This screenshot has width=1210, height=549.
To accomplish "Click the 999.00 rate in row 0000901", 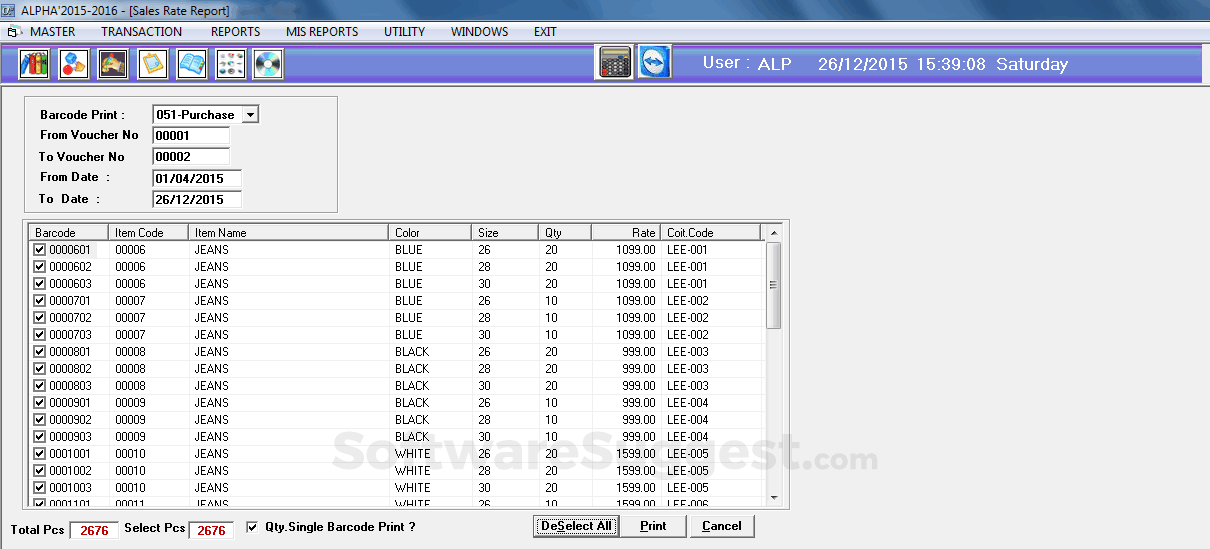I will (x=638, y=403).
